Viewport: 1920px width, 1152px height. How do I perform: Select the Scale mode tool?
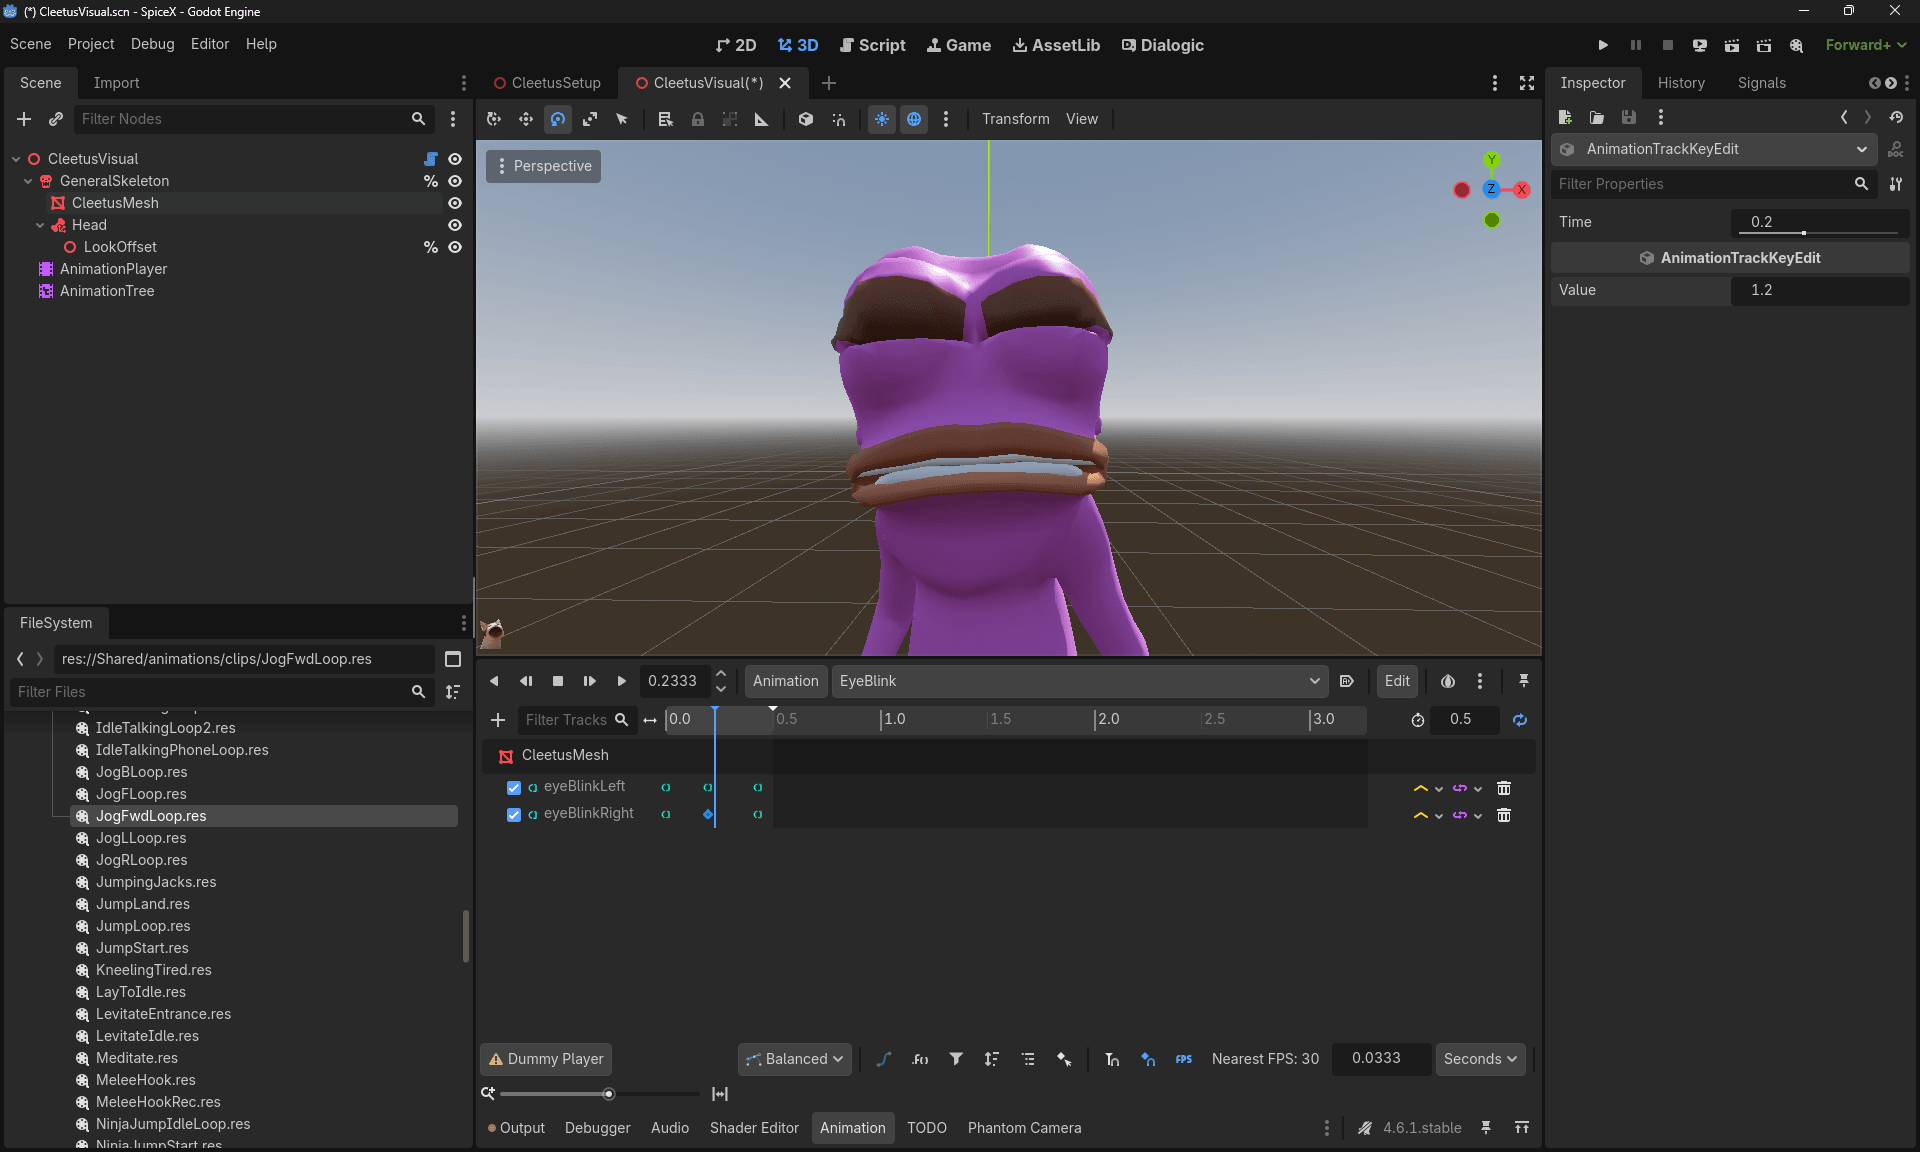click(x=590, y=119)
